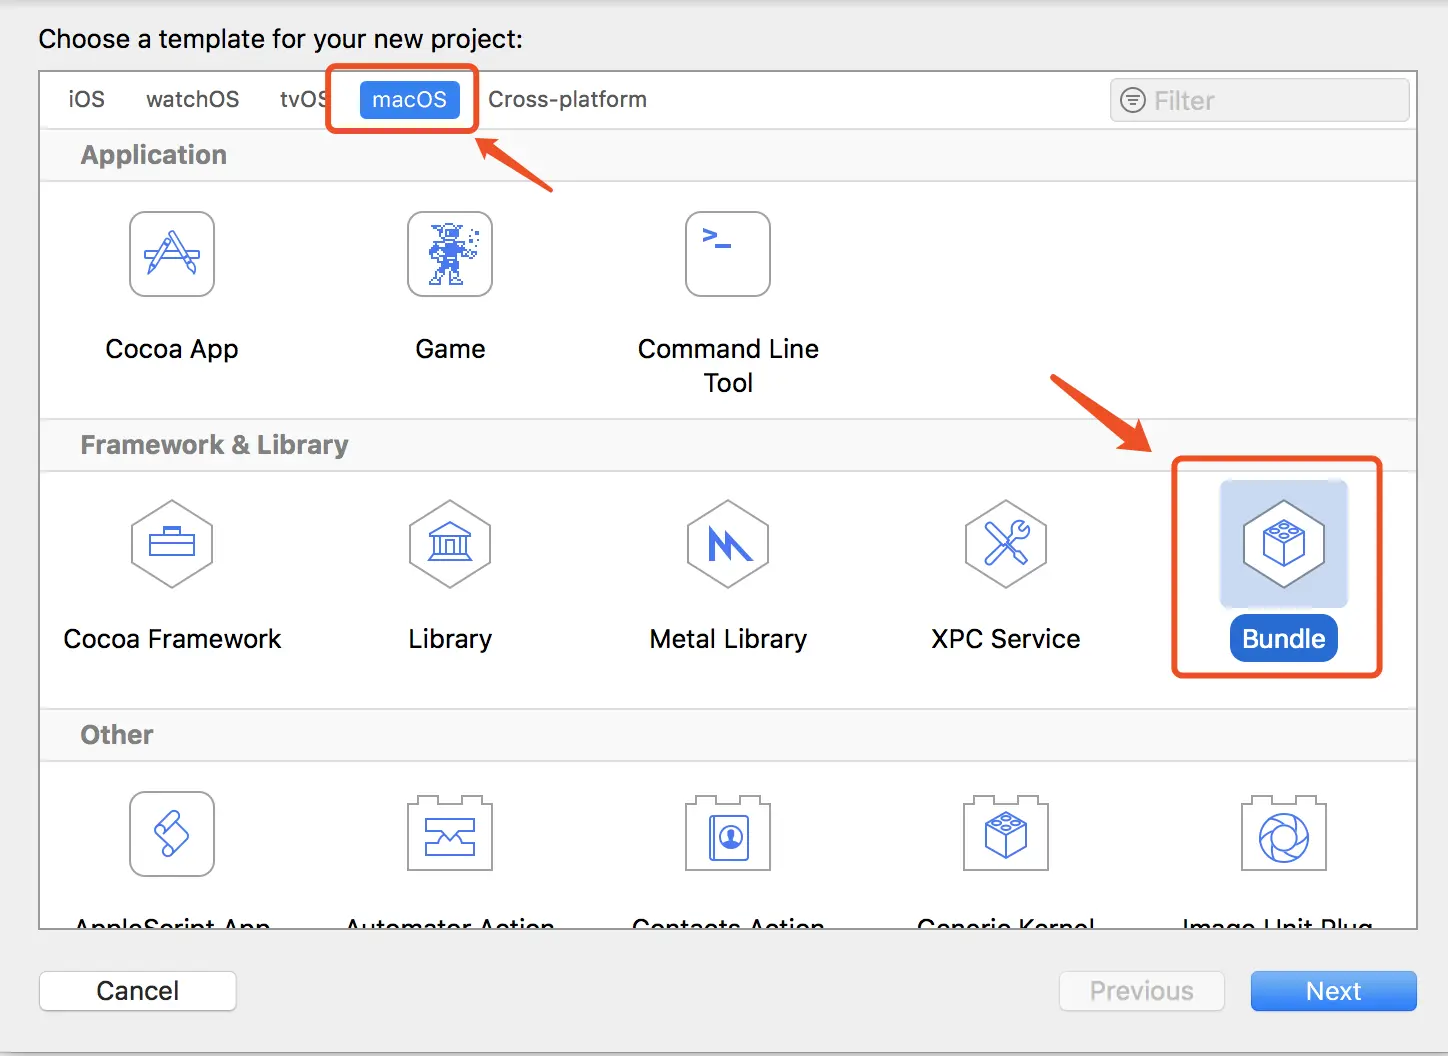The width and height of the screenshot is (1448, 1056).
Task: Click the Cancel button
Action: (138, 991)
